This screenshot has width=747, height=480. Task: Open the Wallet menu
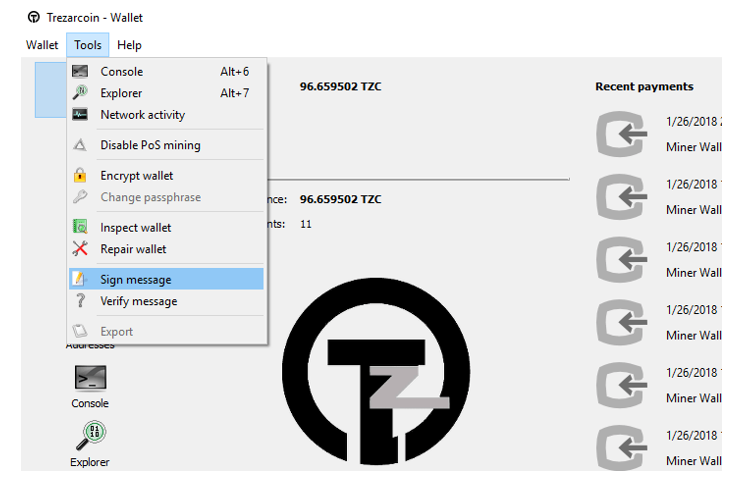coord(42,45)
